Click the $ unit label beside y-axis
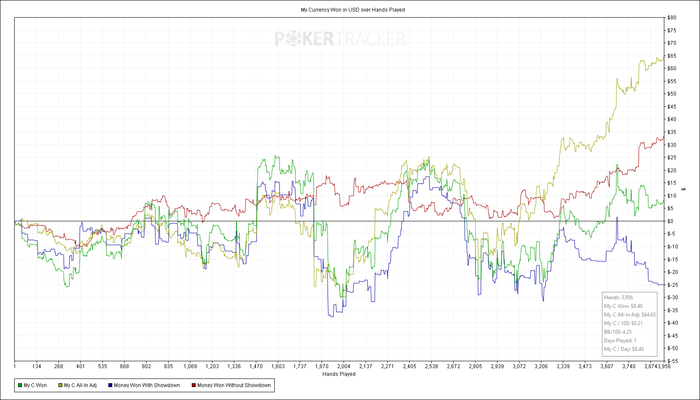 click(x=684, y=190)
